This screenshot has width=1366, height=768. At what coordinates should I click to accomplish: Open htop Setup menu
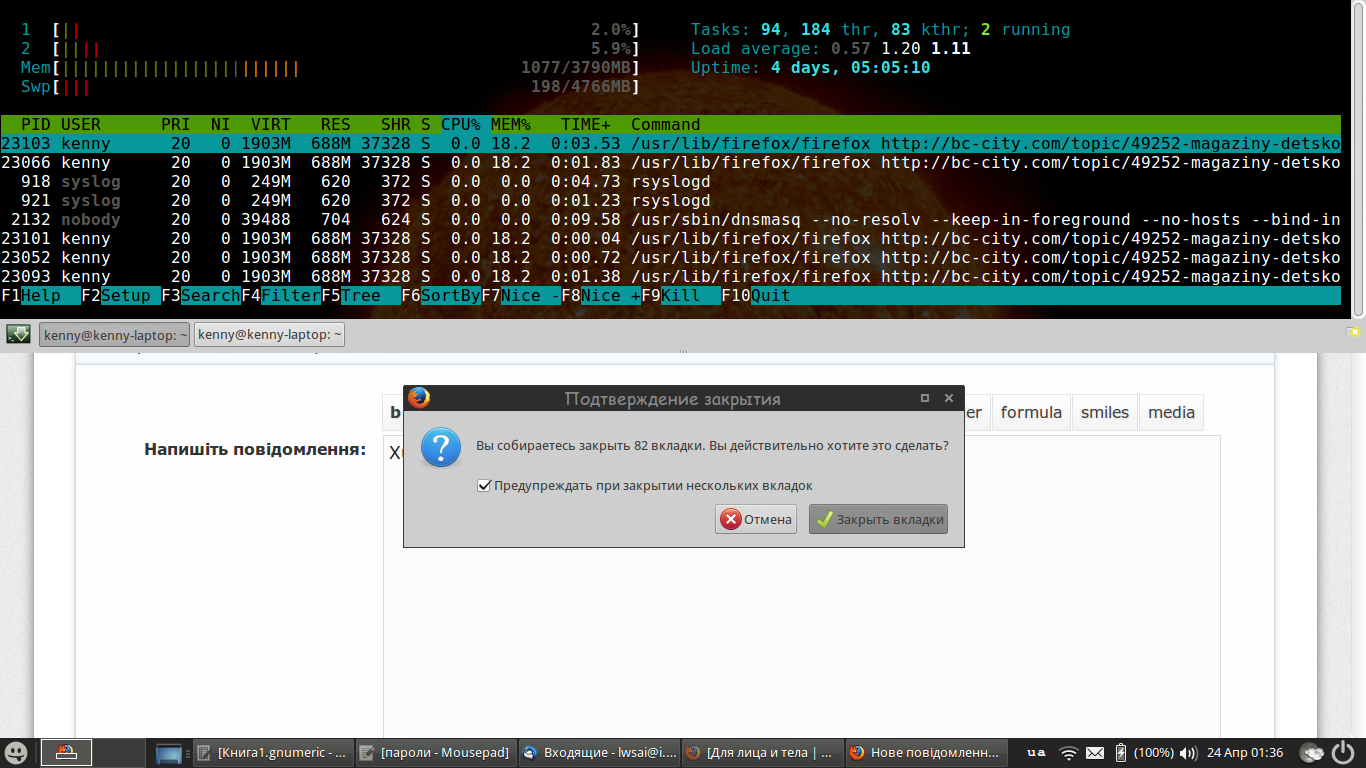tap(125, 296)
